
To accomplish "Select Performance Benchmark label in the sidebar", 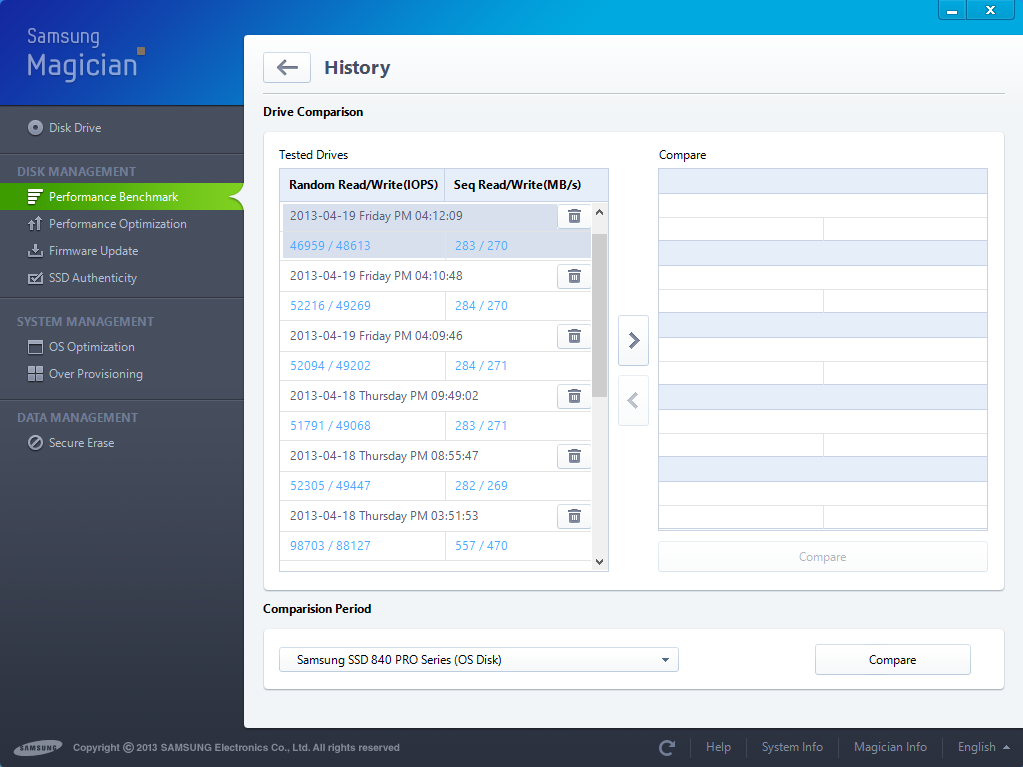I will 114,197.
